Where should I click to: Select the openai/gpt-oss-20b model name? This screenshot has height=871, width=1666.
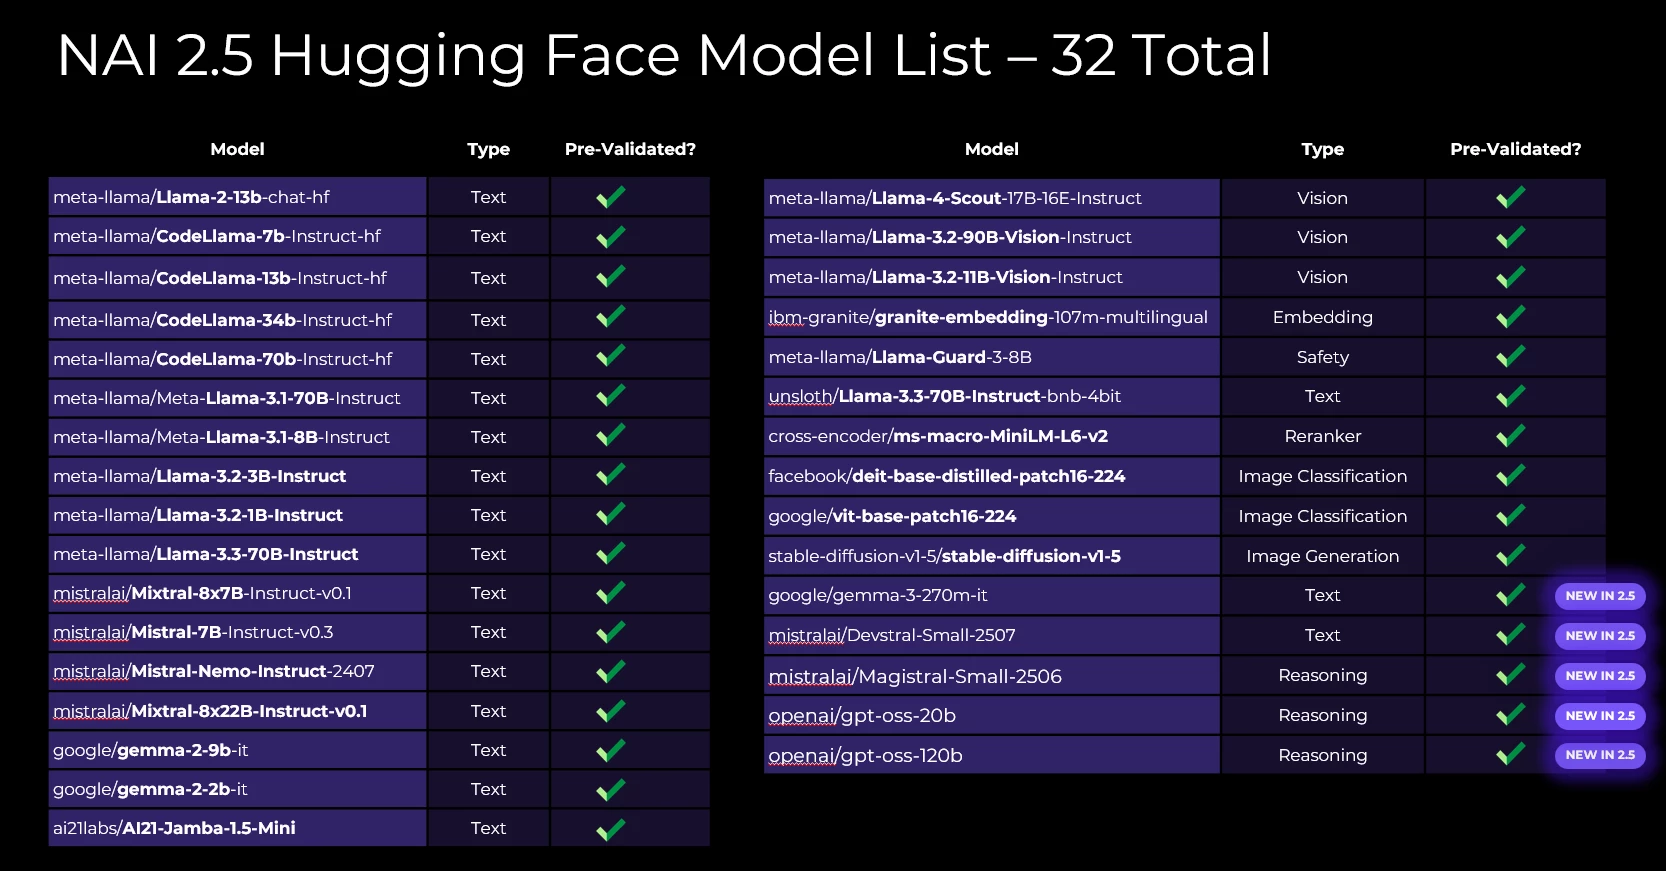tap(862, 716)
